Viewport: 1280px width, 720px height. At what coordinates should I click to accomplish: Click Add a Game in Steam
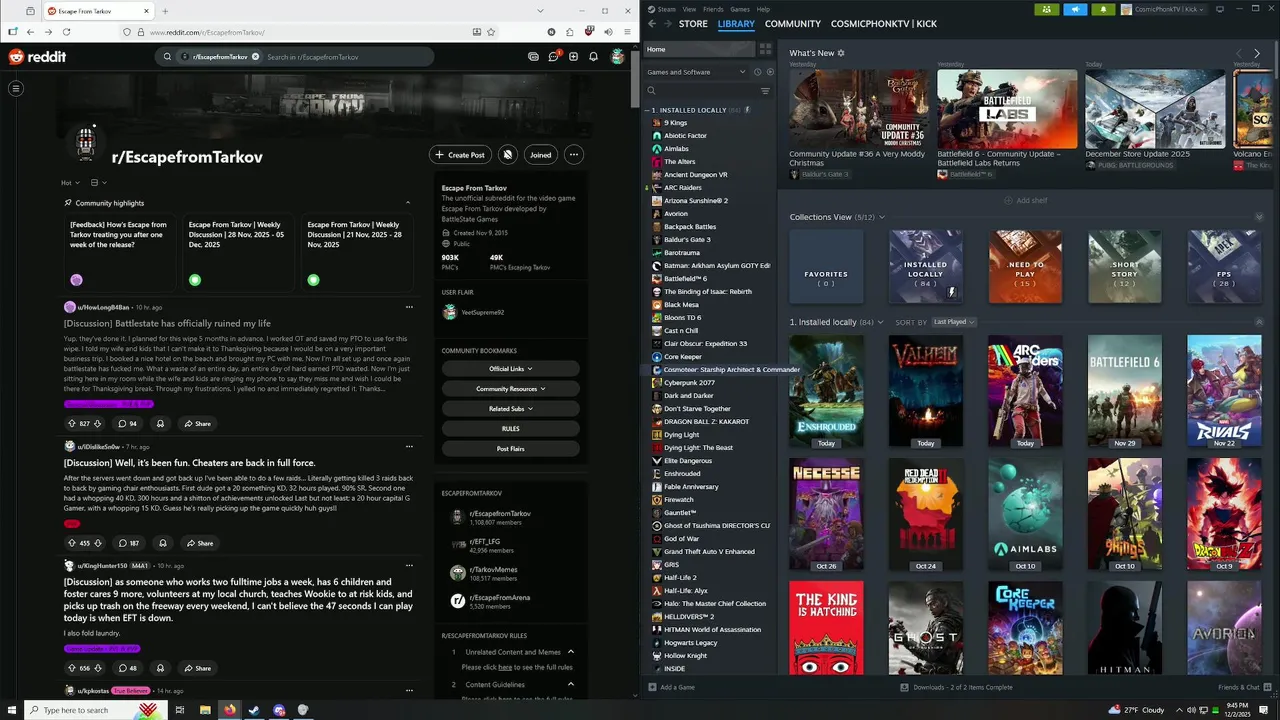click(x=670, y=687)
